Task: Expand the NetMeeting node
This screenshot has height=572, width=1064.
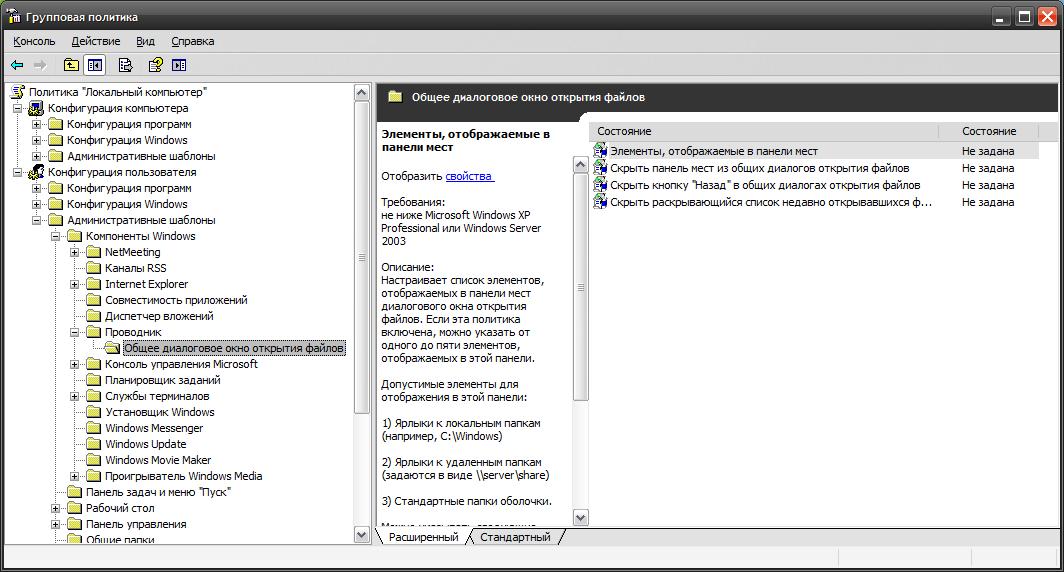Action: pyautogui.click(x=75, y=252)
